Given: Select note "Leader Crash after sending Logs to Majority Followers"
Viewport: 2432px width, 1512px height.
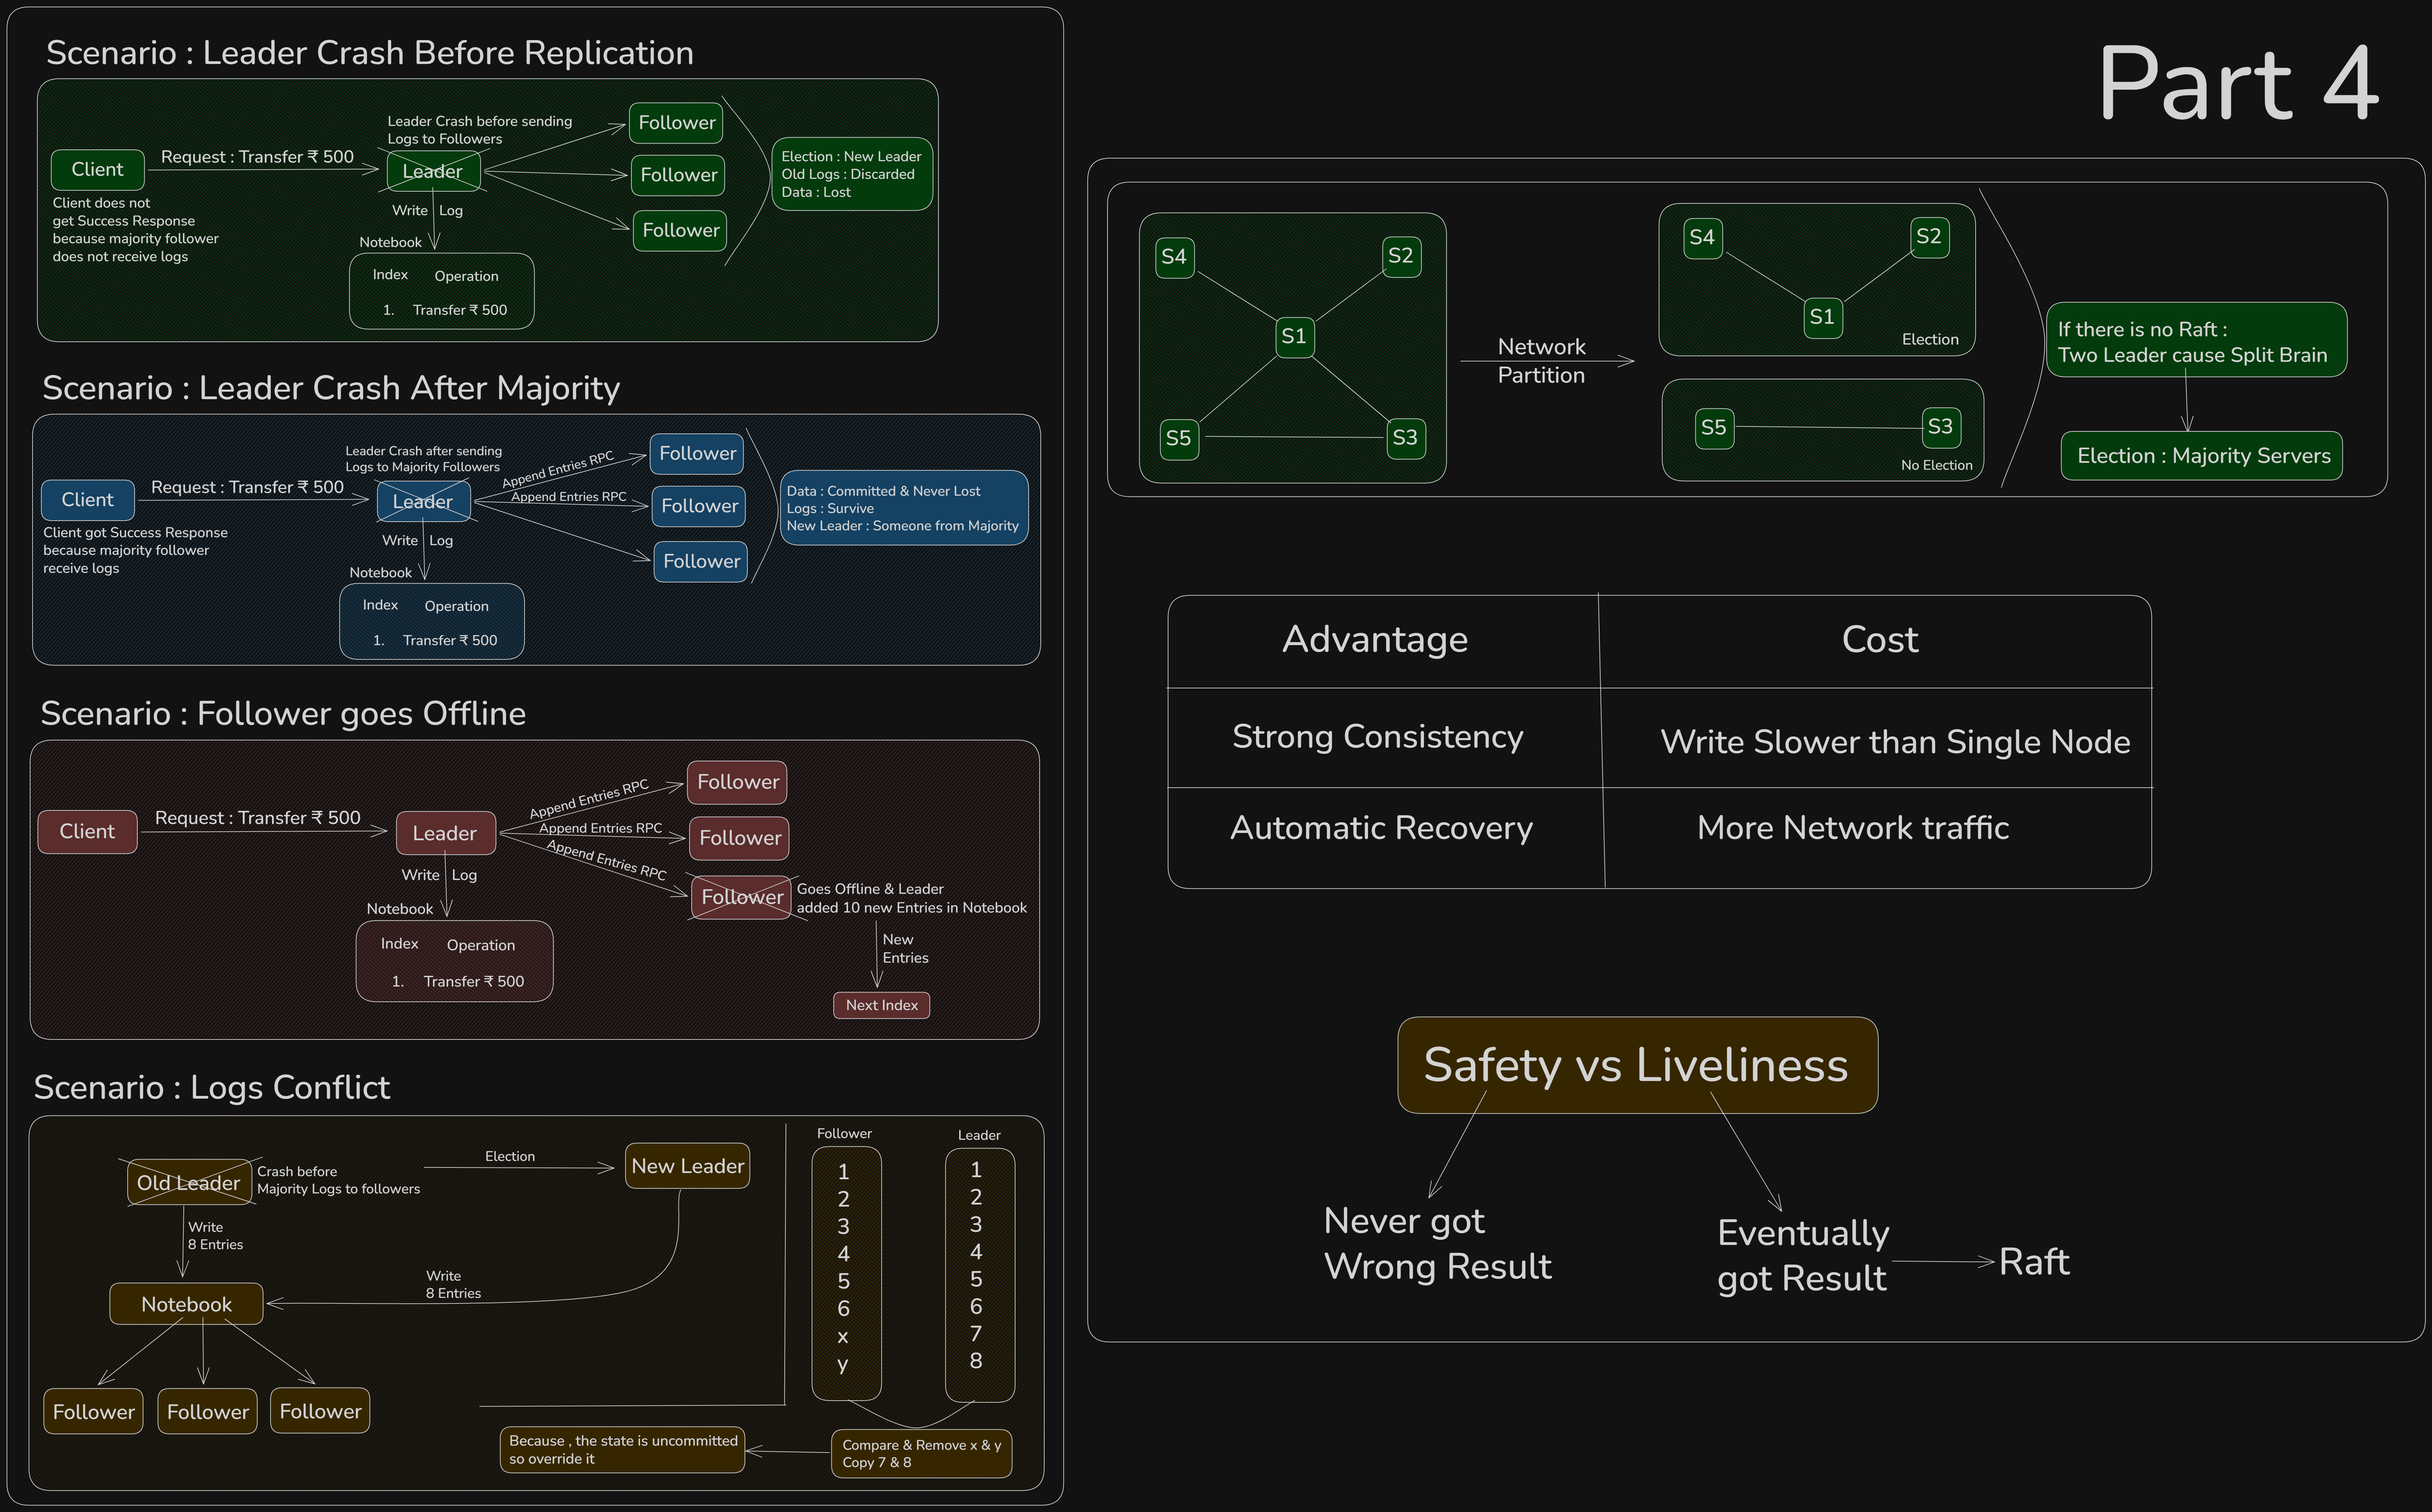Looking at the screenshot, I should pyautogui.click(x=423, y=459).
